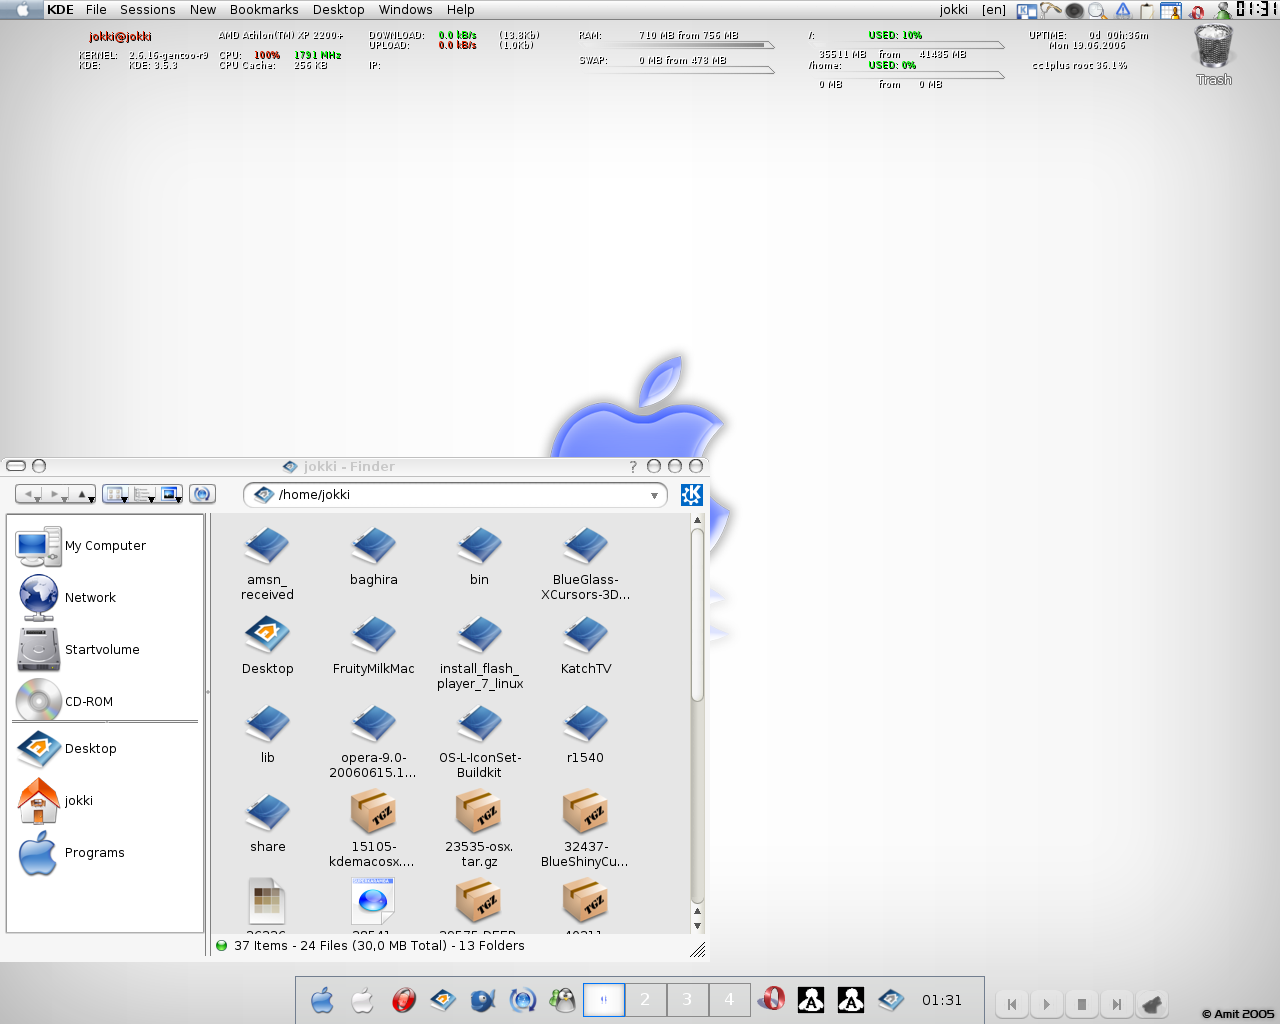This screenshot has width=1280, height=1024.
Task: Open the Desktop menu in menu bar
Action: [339, 10]
